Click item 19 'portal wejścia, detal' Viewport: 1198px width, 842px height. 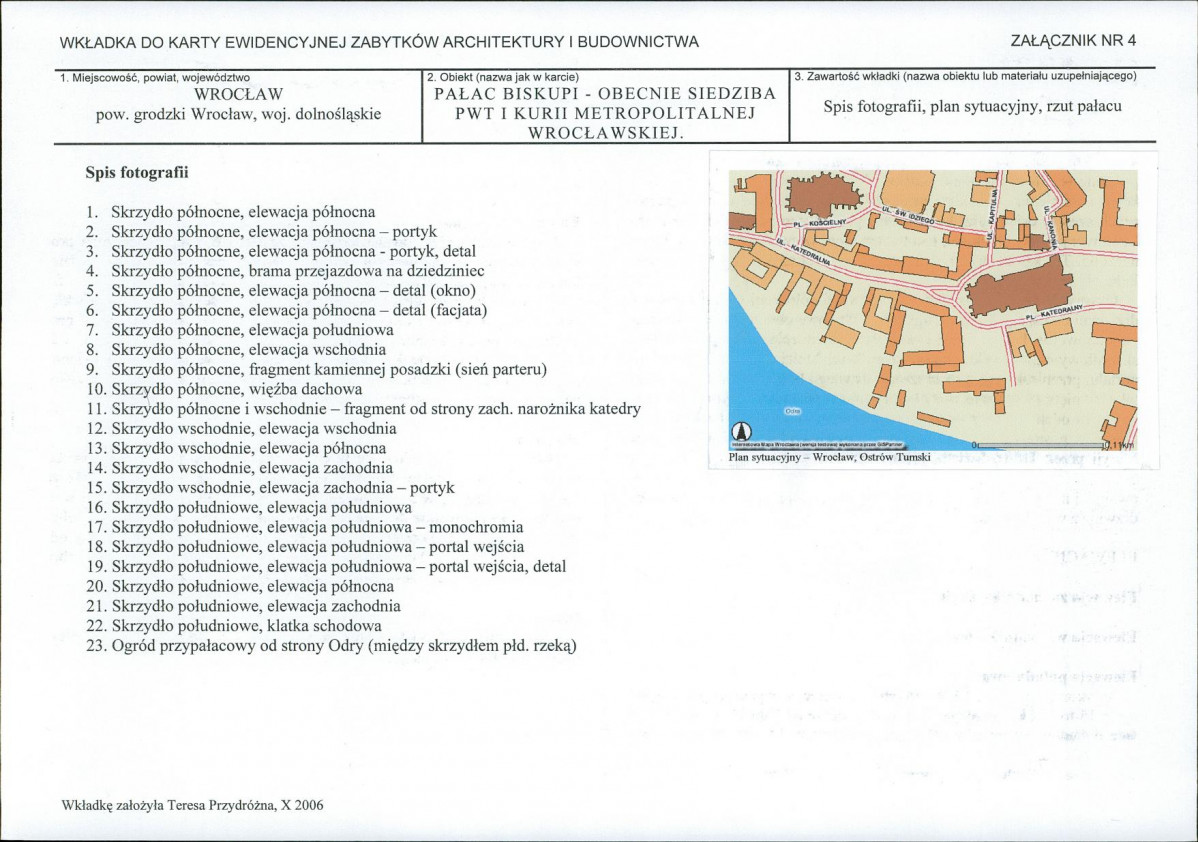[x=497, y=568]
